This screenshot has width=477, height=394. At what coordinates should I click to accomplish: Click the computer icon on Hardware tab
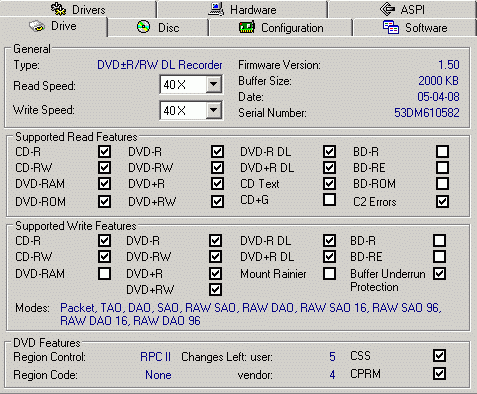point(216,9)
